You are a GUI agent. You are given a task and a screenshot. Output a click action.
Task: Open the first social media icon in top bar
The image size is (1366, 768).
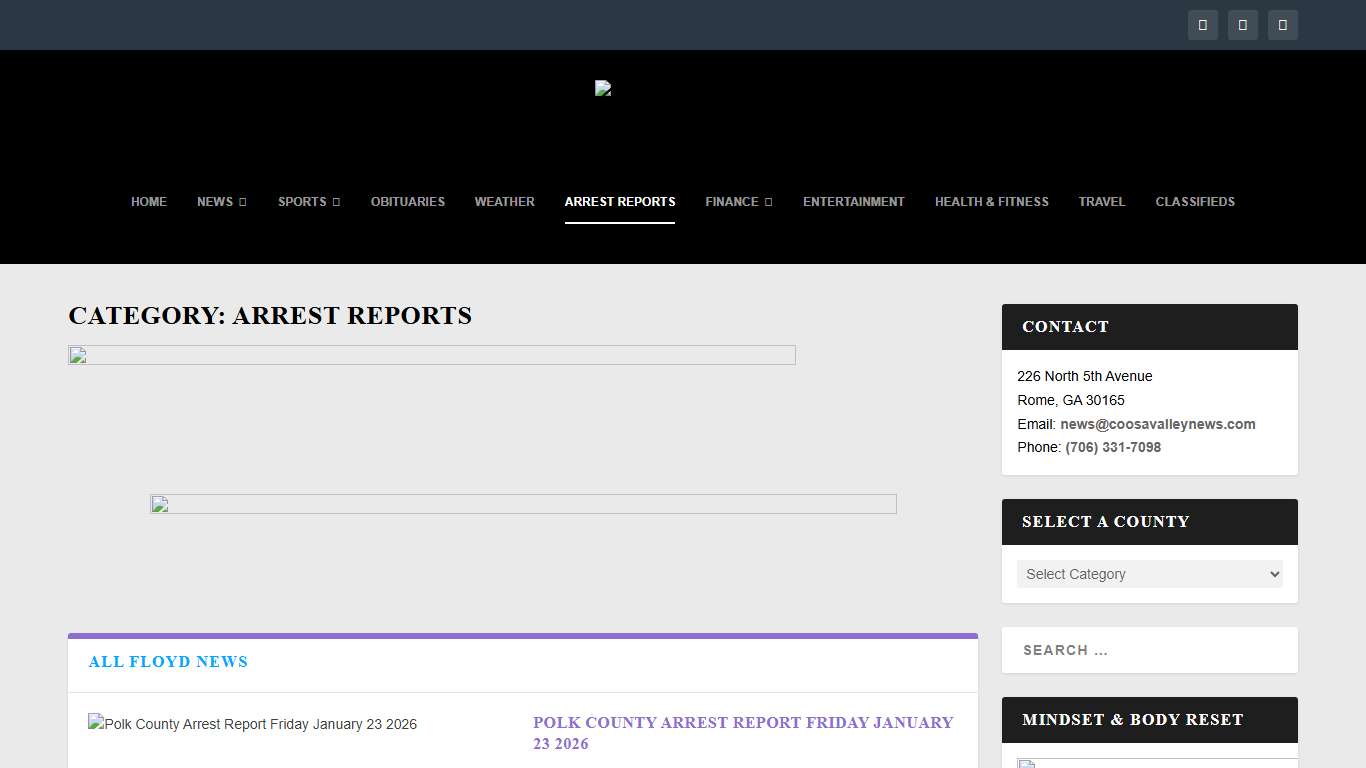(1203, 25)
